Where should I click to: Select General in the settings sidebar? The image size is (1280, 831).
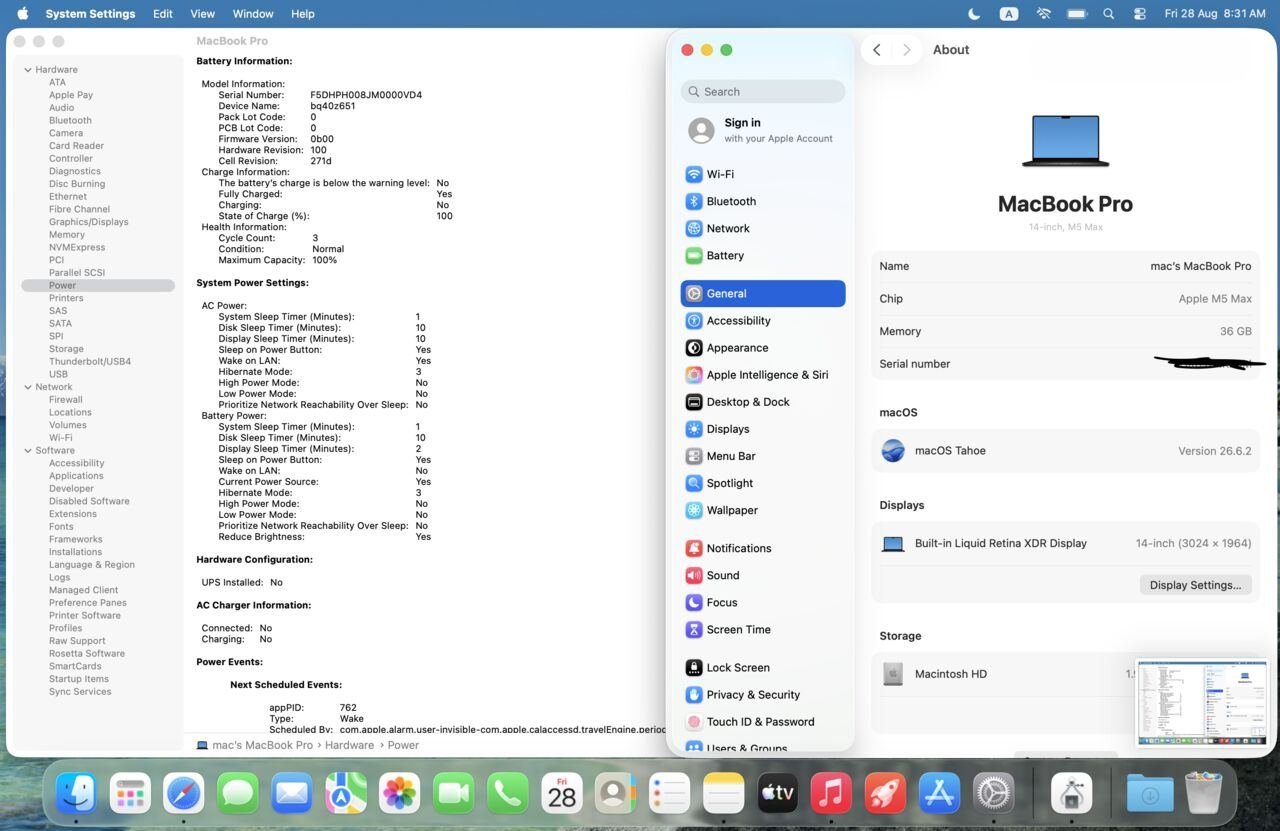click(763, 293)
